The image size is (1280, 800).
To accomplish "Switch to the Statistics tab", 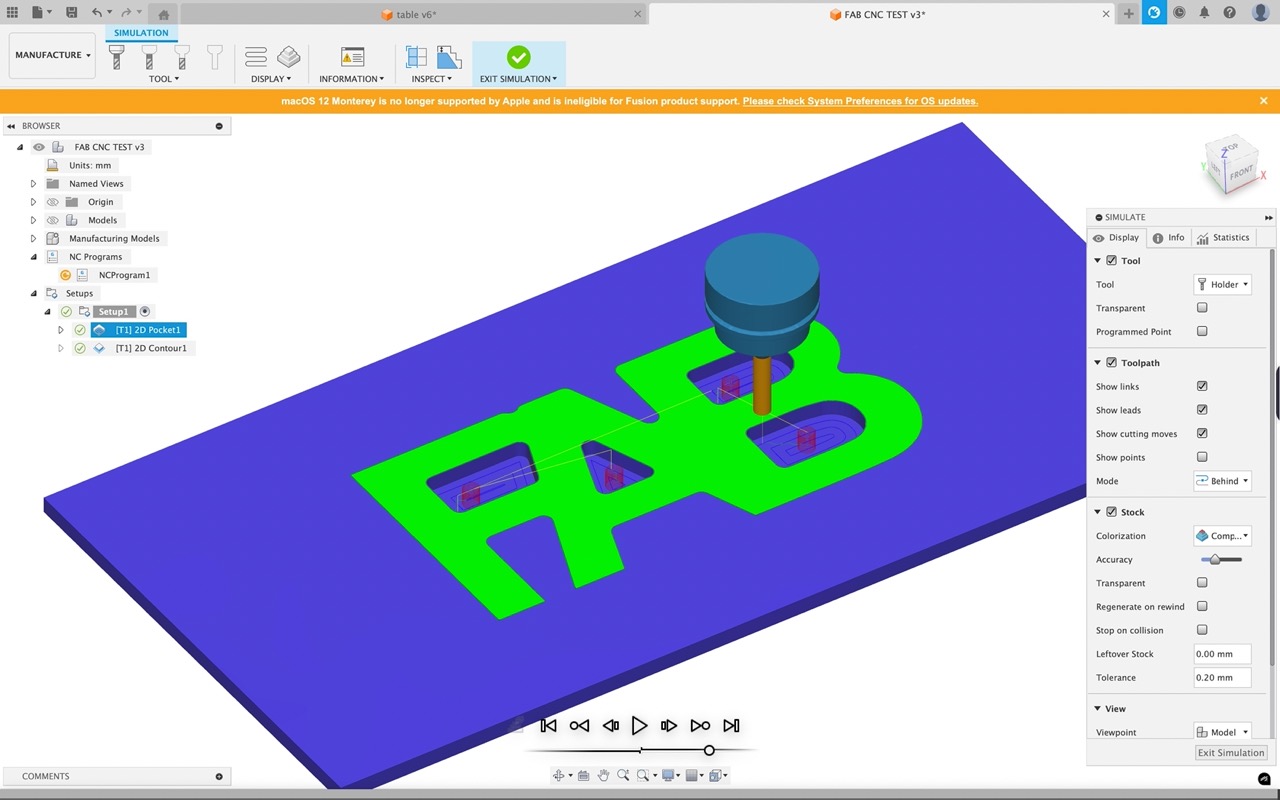I will (x=1223, y=238).
